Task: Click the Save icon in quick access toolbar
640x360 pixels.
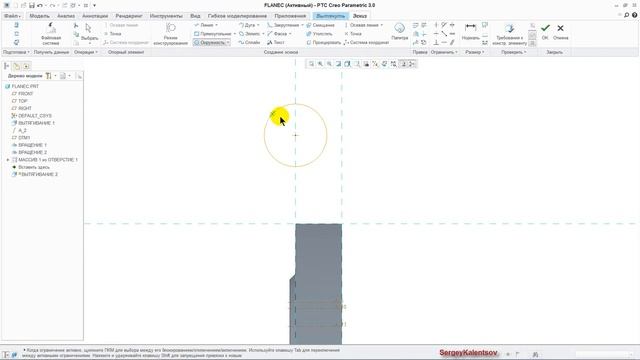Action: (x=32, y=5)
